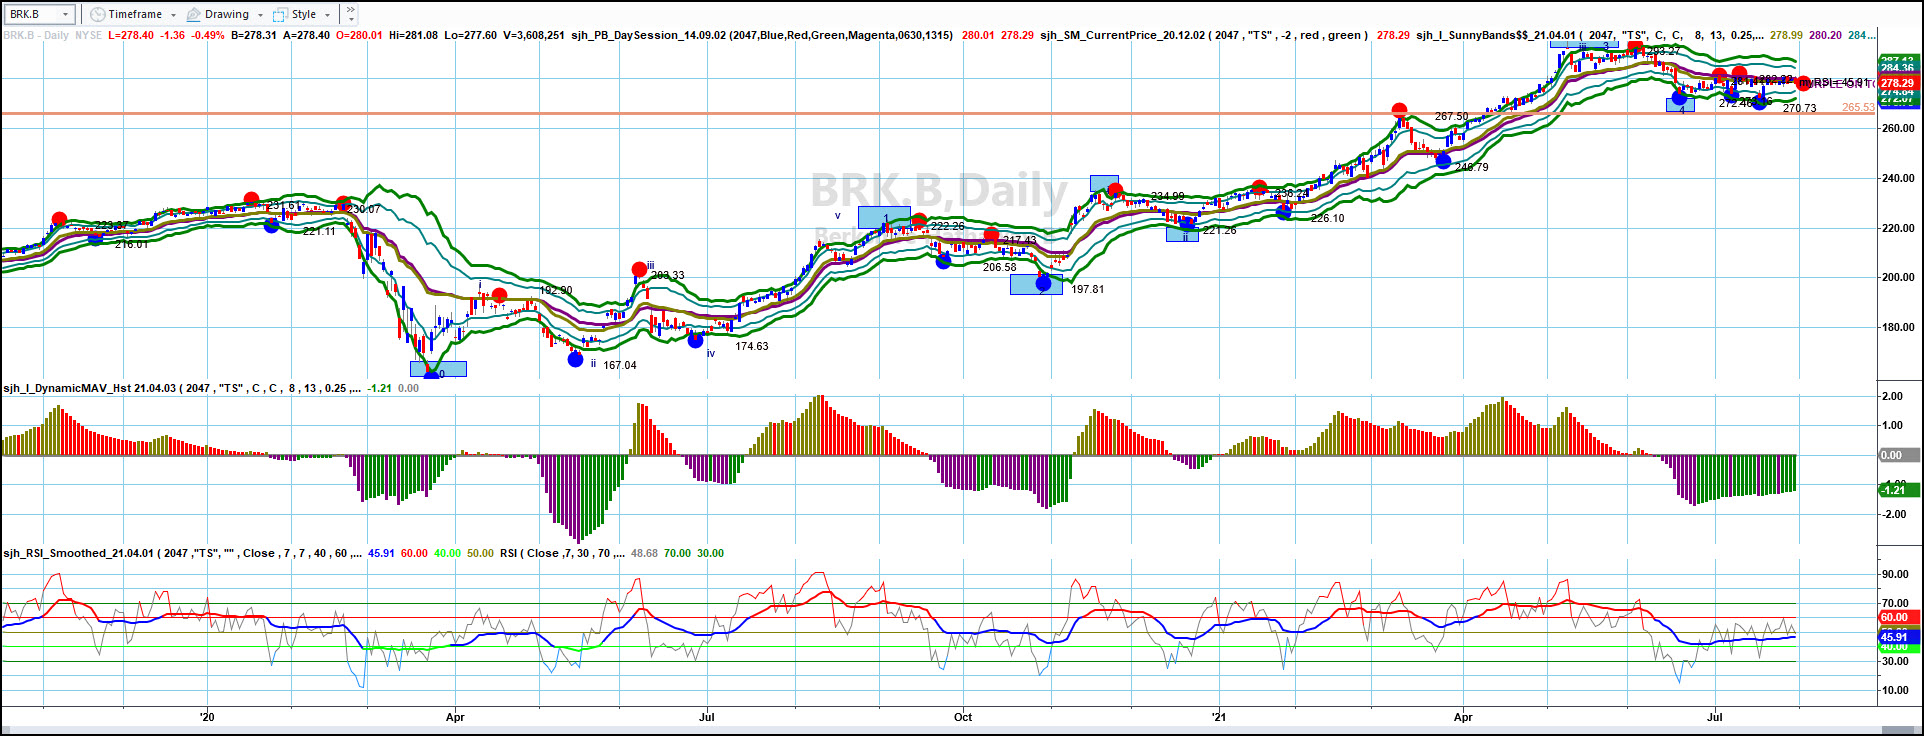
Task: Click the Lo=277.60 low value
Action: [x=471, y=35]
